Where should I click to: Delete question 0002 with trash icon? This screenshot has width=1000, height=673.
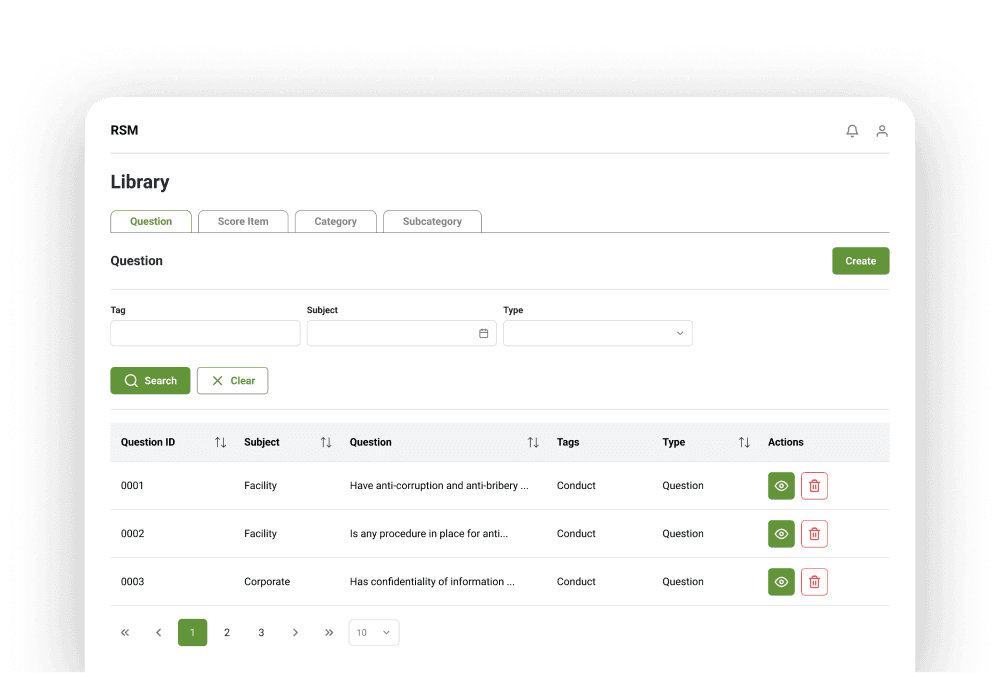(x=814, y=534)
